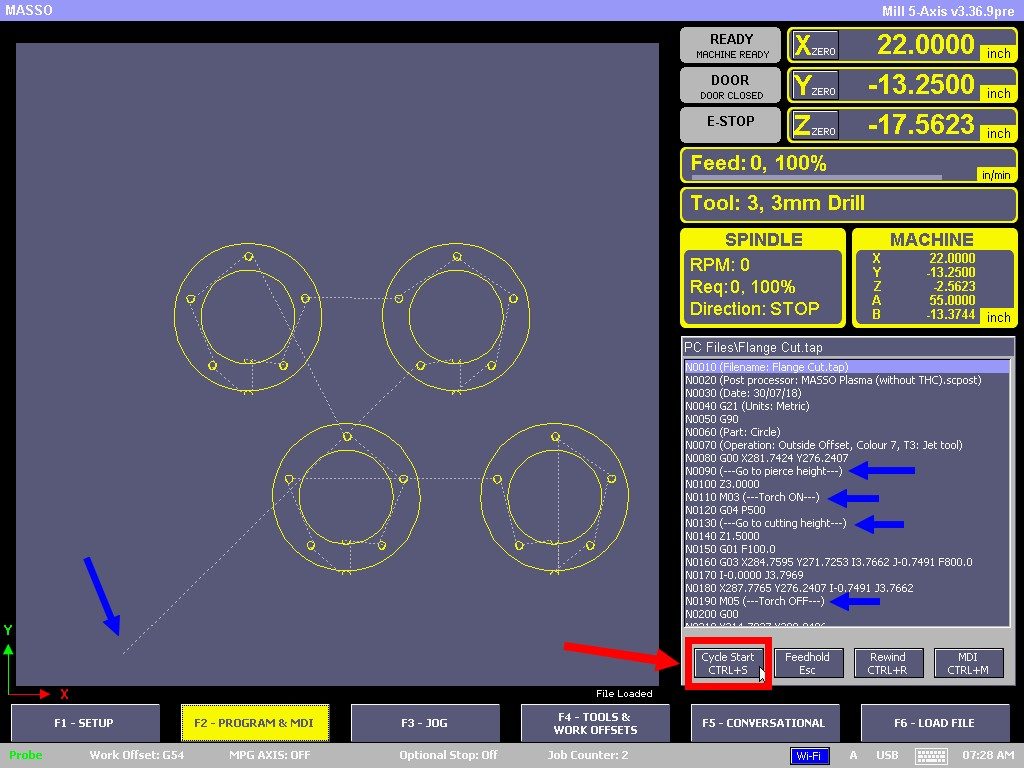Click the E-STOP status indicator
Screen dimensions: 1024x768
[x=731, y=125]
